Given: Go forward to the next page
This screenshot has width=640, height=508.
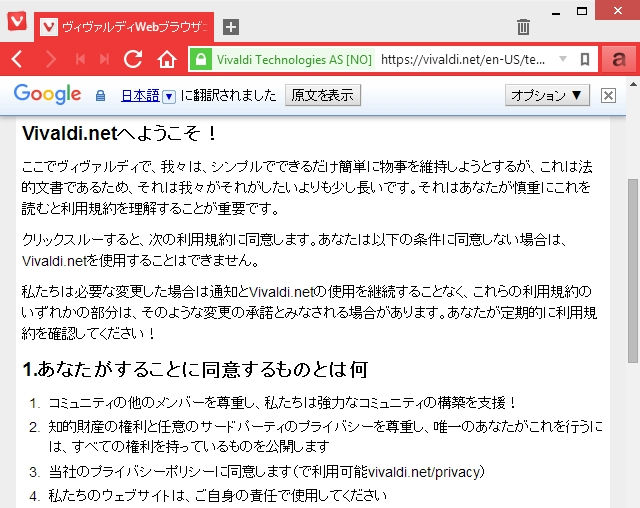Looking at the screenshot, I should point(50,60).
